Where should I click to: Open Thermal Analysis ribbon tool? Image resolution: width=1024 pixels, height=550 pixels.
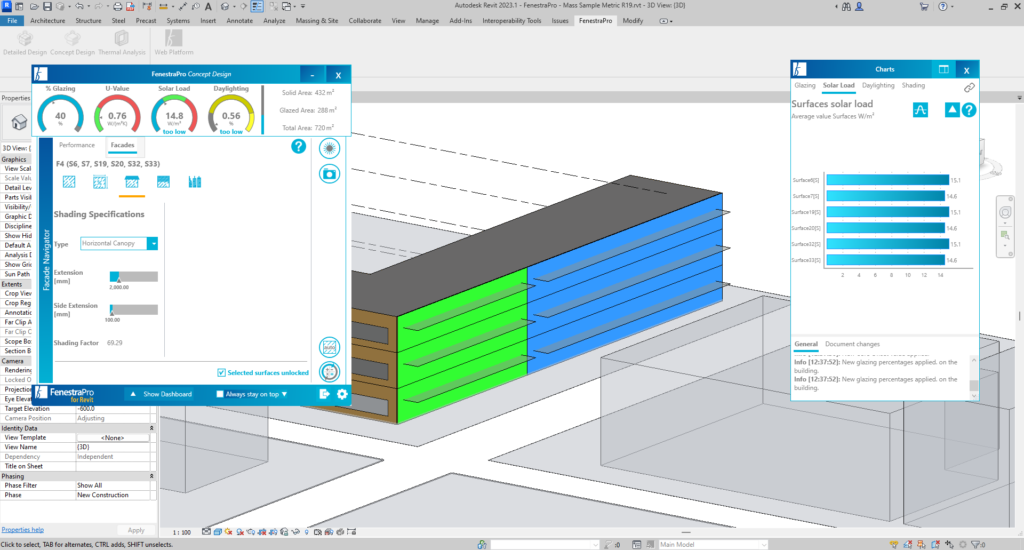[121, 43]
